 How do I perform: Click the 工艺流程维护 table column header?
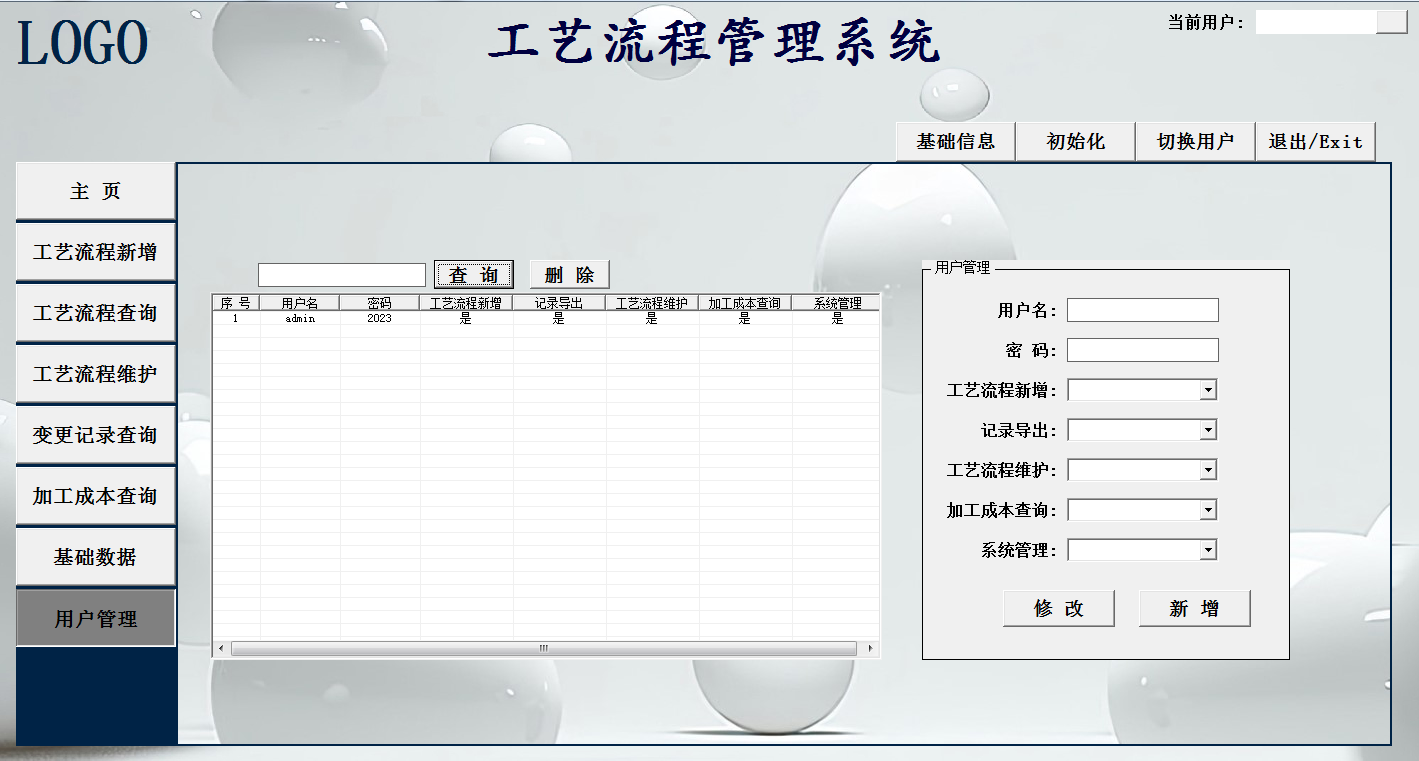652,303
